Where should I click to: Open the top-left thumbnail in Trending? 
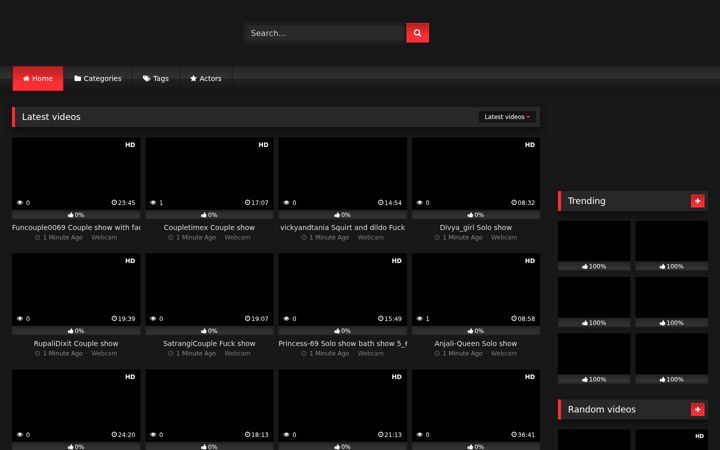tap(594, 242)
